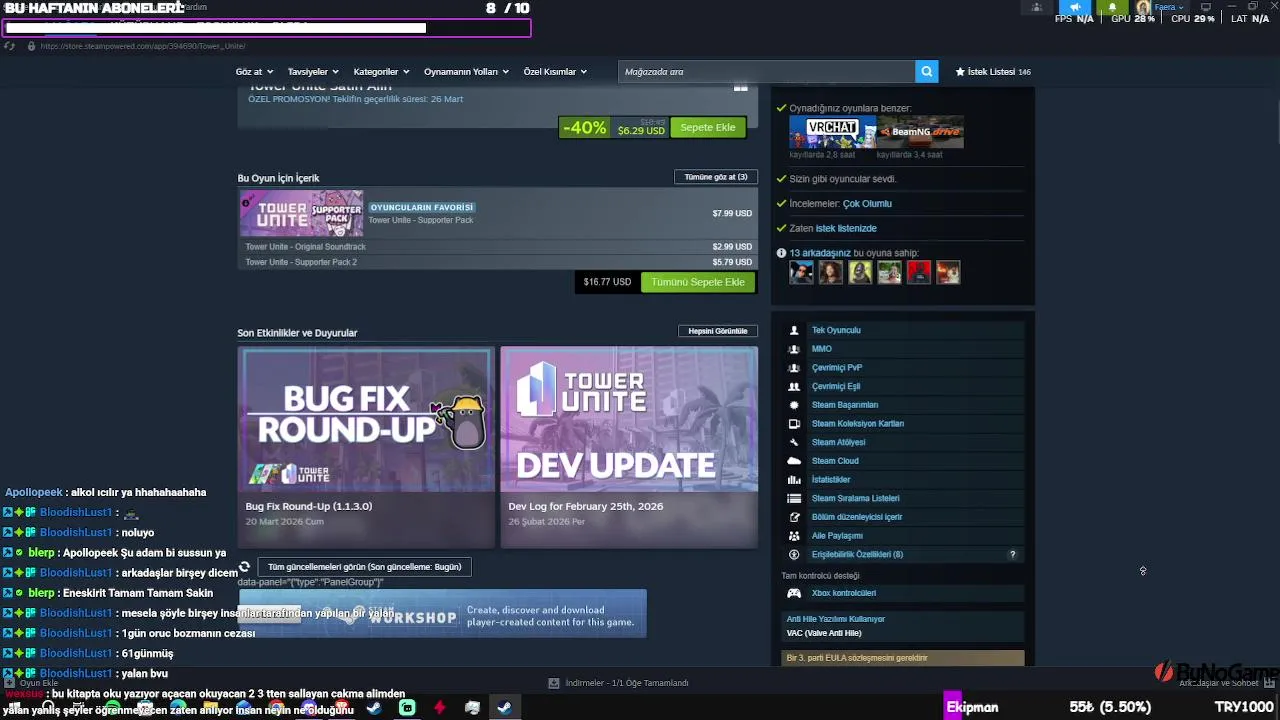Expand the Tavsiyeler dropdown
Viewport: 1280px width, 720px height.
tap(313, 72)
